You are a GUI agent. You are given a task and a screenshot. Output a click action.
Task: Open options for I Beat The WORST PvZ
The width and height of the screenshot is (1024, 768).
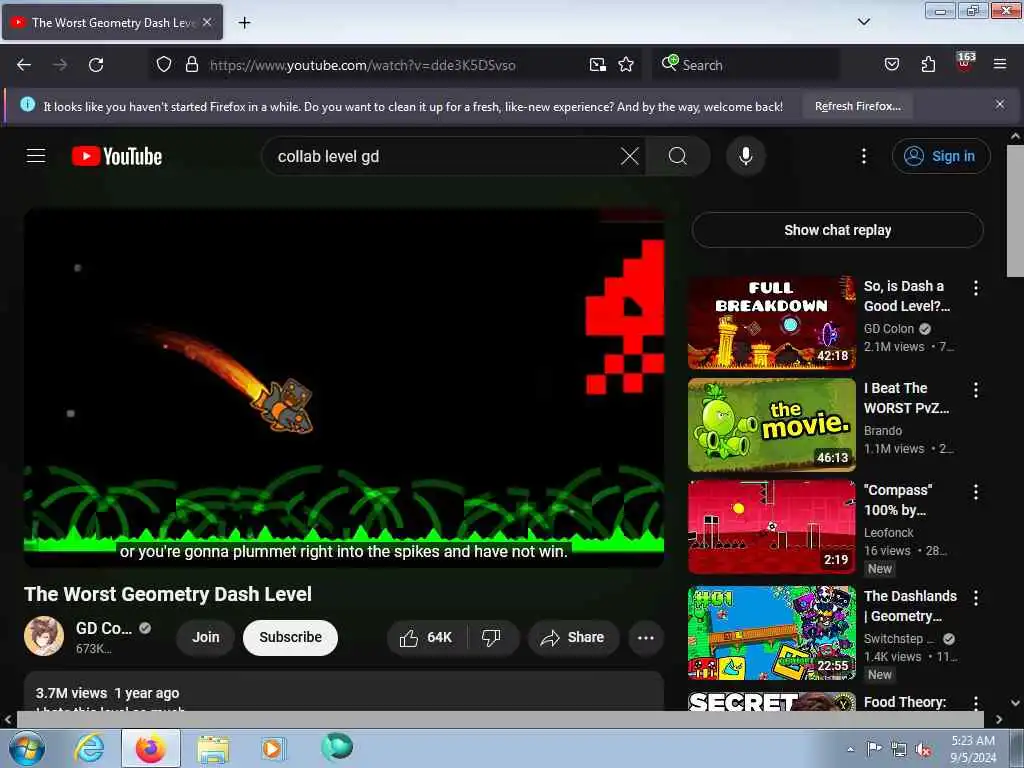click(x=976, y=390)
